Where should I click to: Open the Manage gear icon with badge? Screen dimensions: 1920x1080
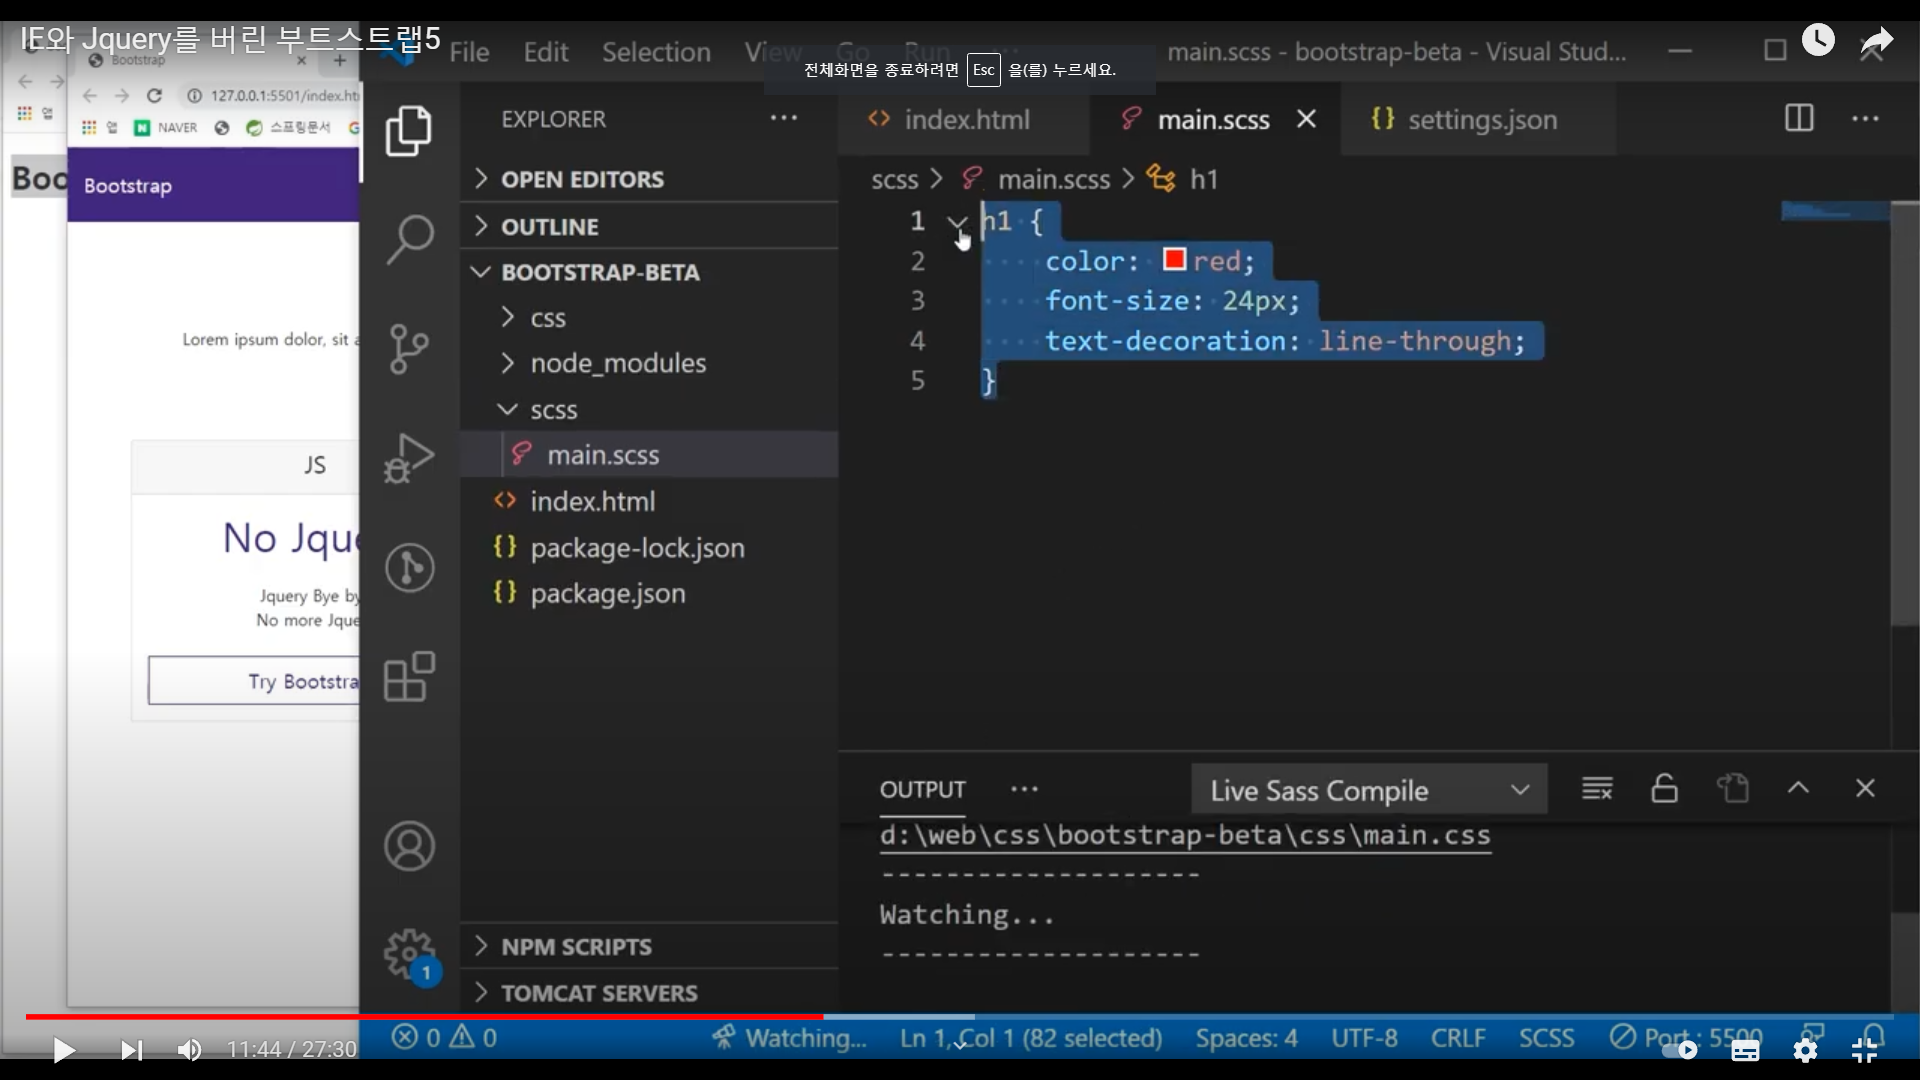(409, 955)
